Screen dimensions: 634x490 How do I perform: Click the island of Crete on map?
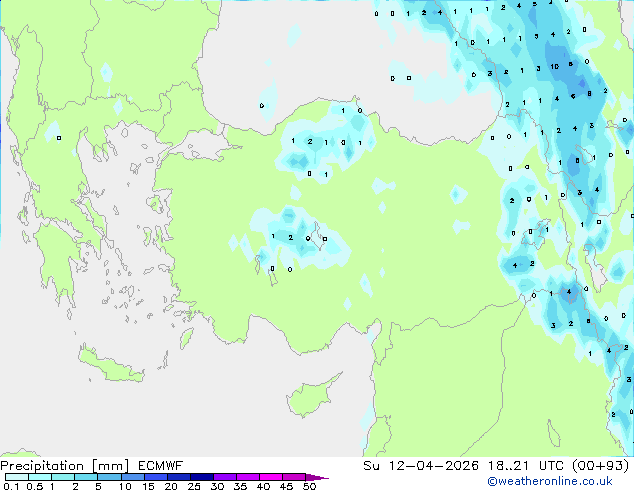[111, 366]
